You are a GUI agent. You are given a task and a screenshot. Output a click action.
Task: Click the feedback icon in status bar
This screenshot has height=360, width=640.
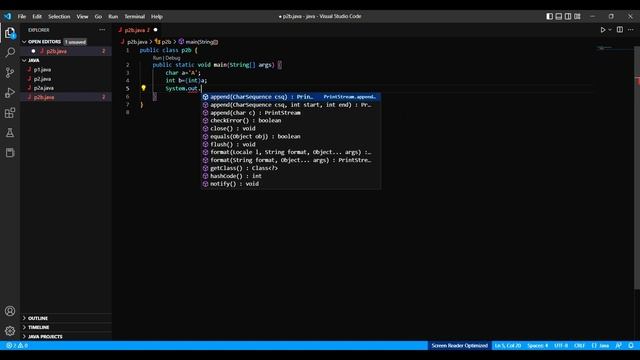[619, 345]
